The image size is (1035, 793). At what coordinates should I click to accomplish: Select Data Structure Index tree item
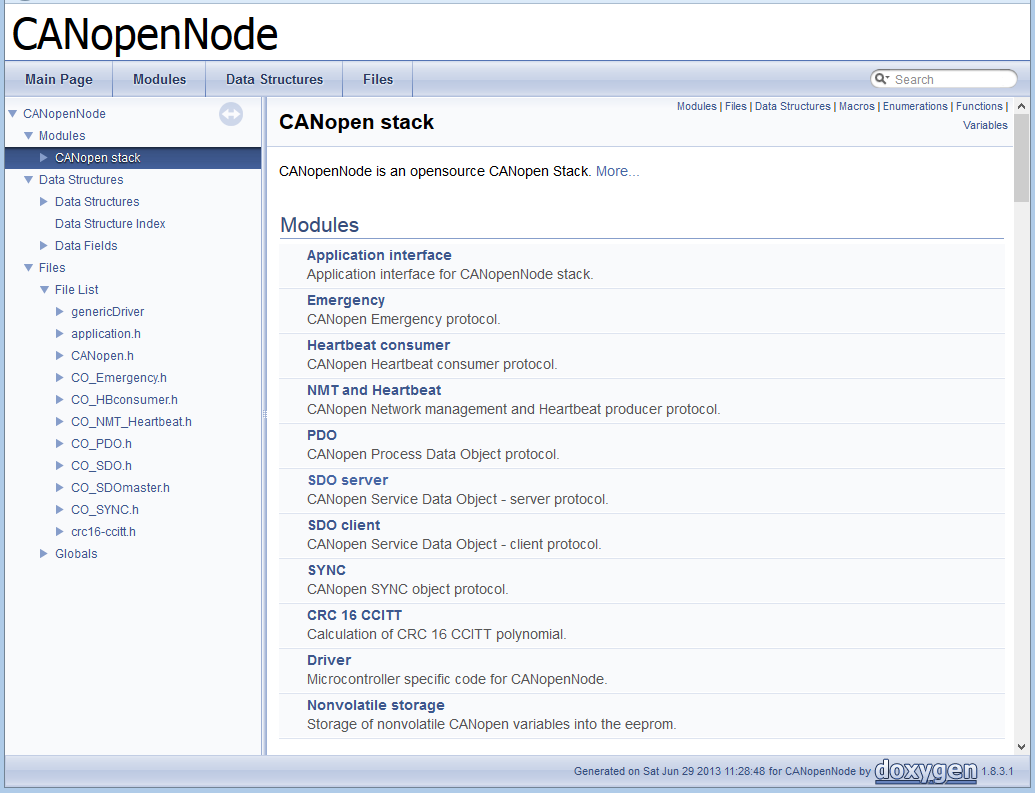tap(110, 224)
